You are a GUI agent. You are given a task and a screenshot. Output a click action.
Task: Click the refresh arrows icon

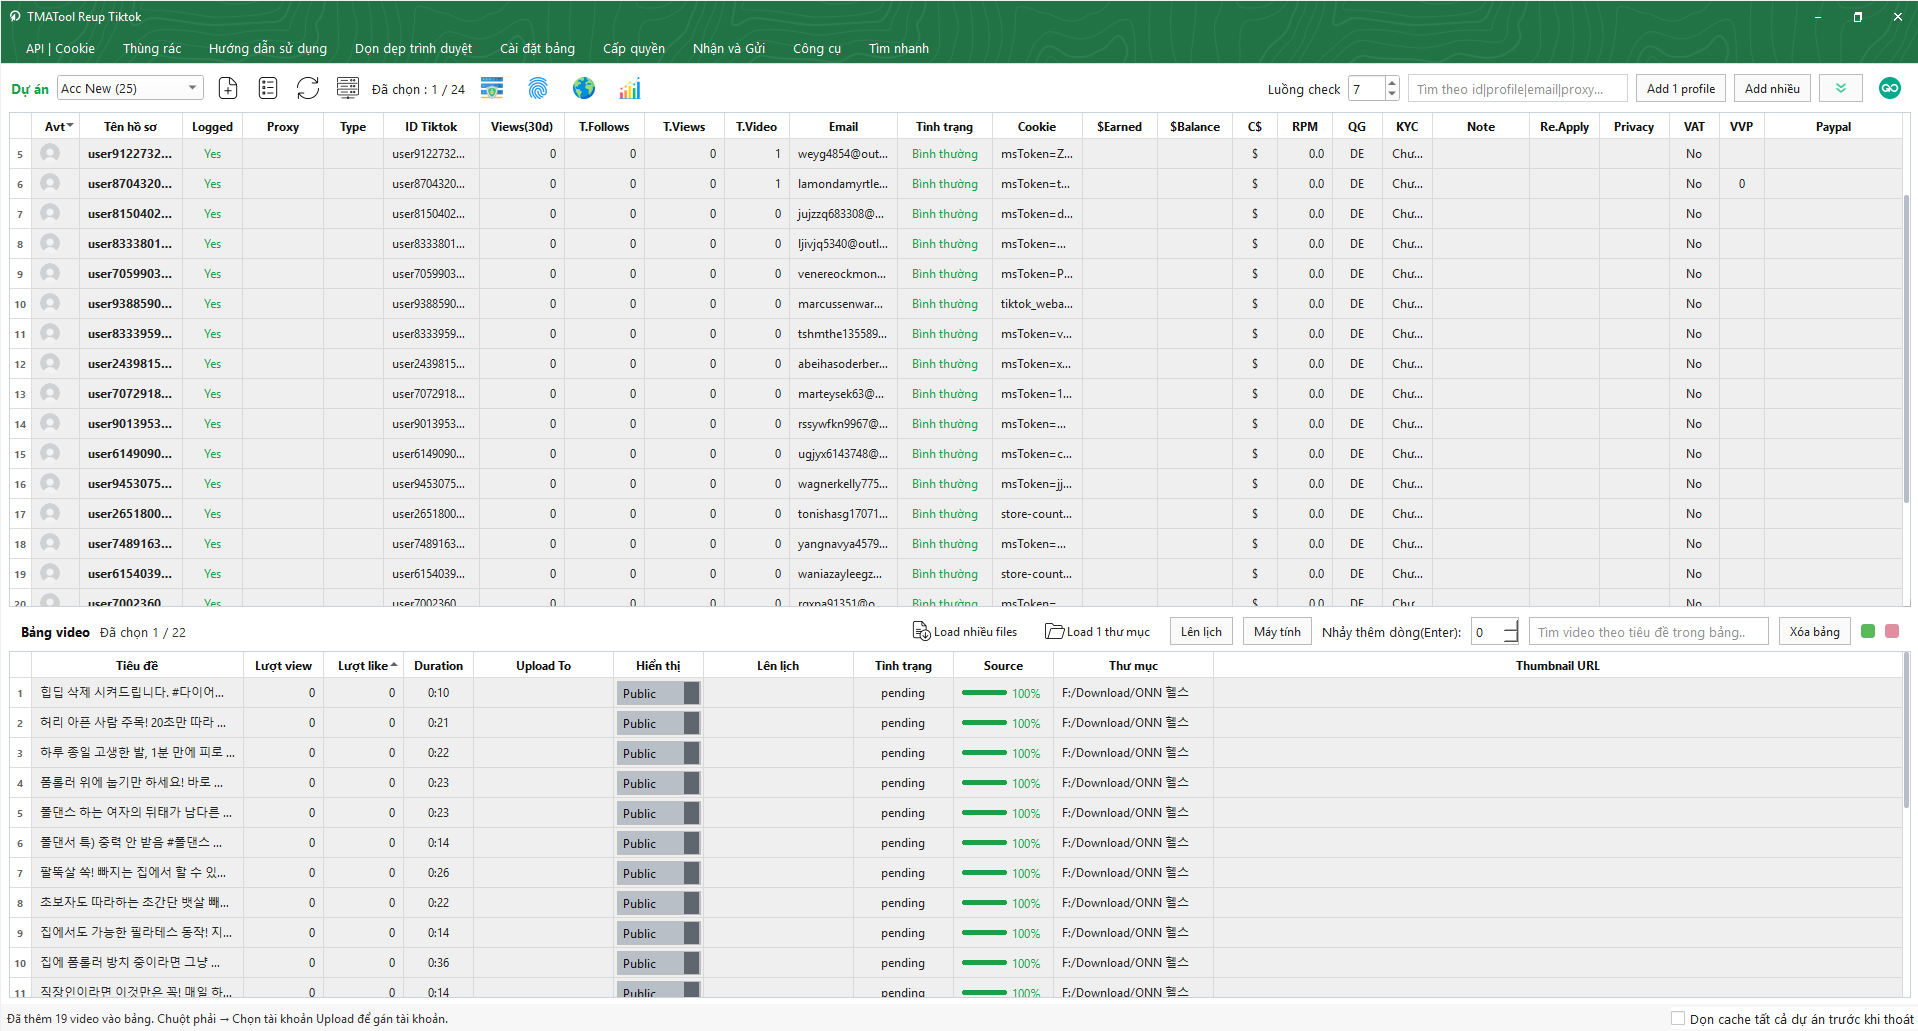tap(308, 89)
